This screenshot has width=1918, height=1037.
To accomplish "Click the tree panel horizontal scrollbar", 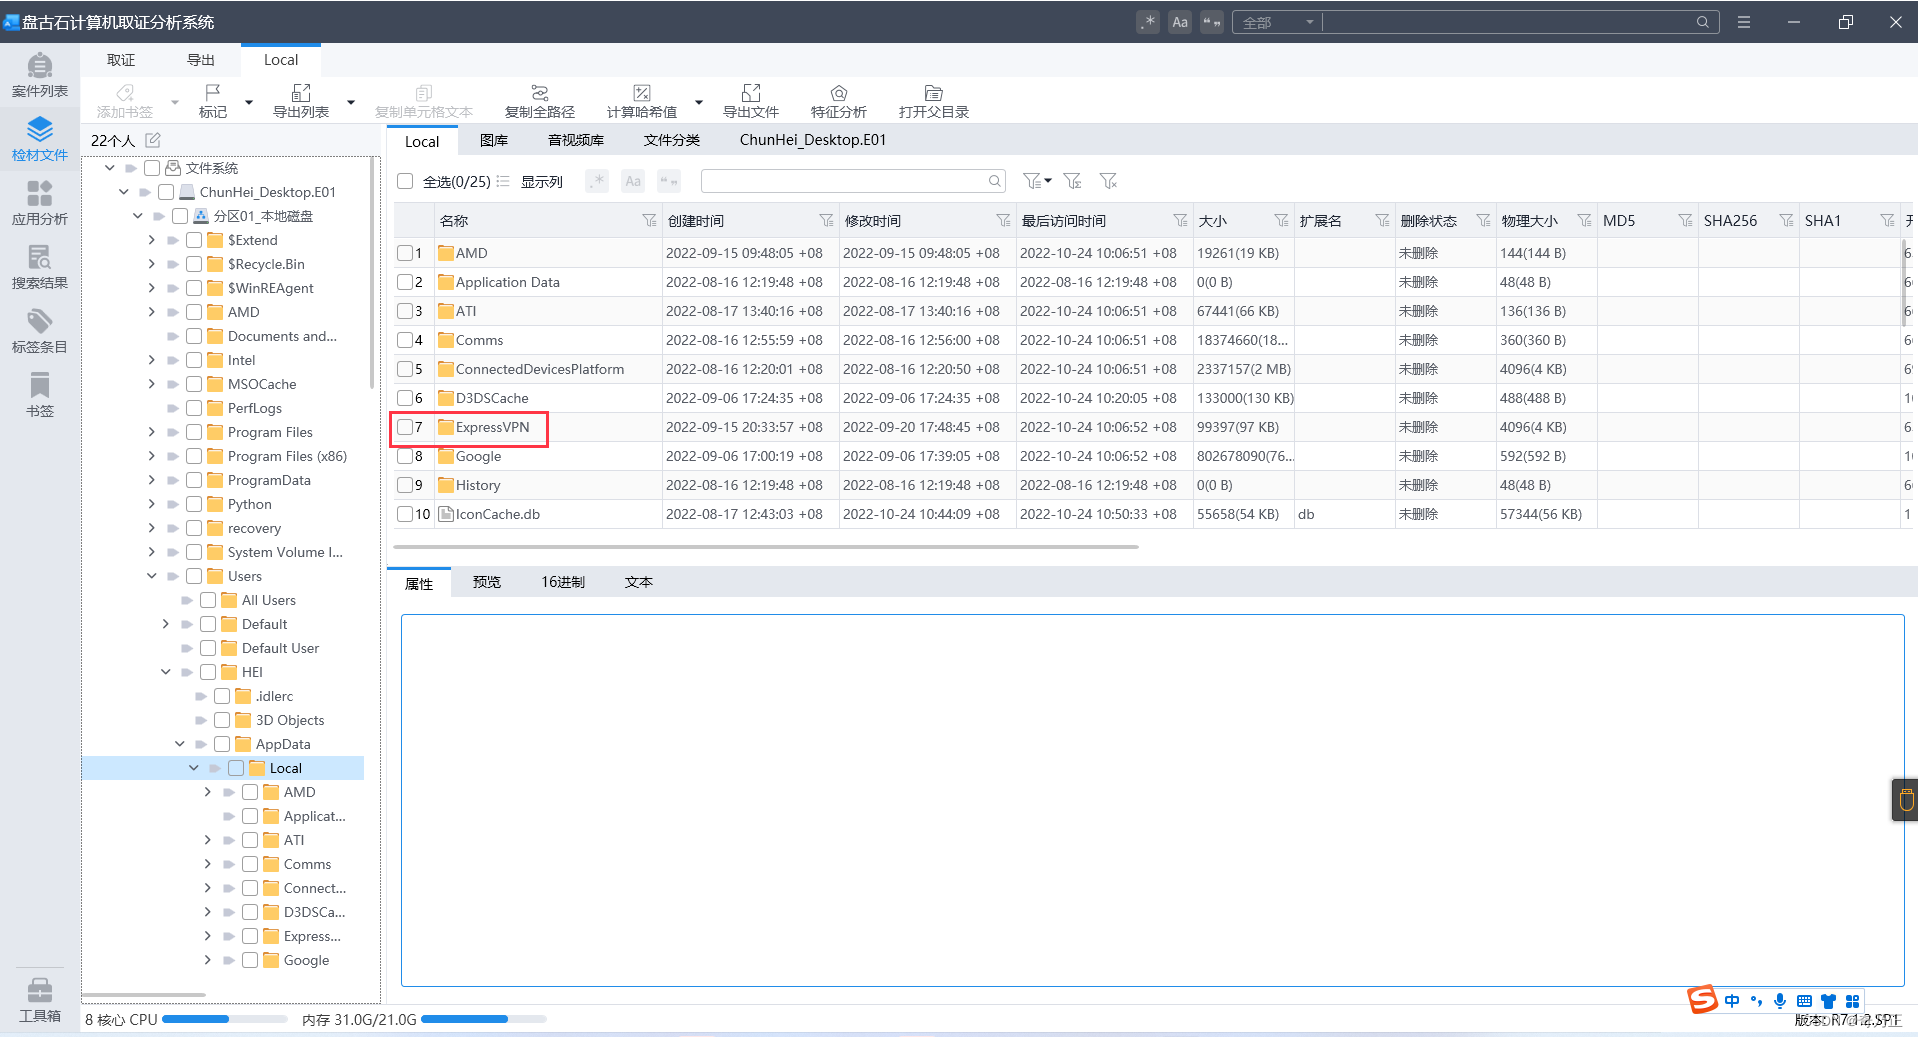I will (x=145, y=994).
